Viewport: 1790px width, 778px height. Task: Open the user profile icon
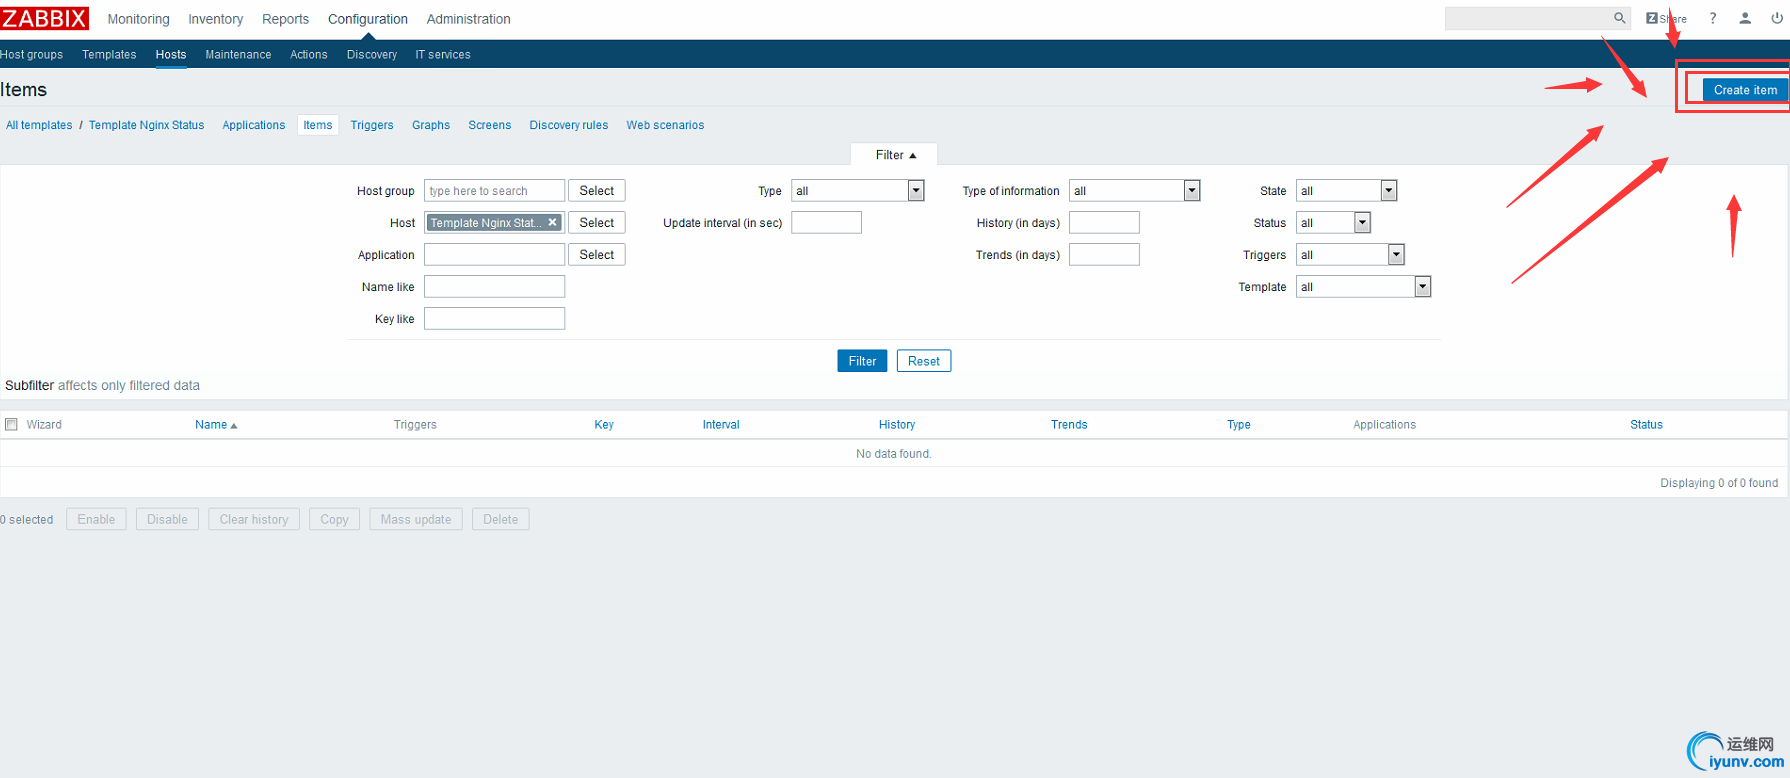click(1745, 18)
